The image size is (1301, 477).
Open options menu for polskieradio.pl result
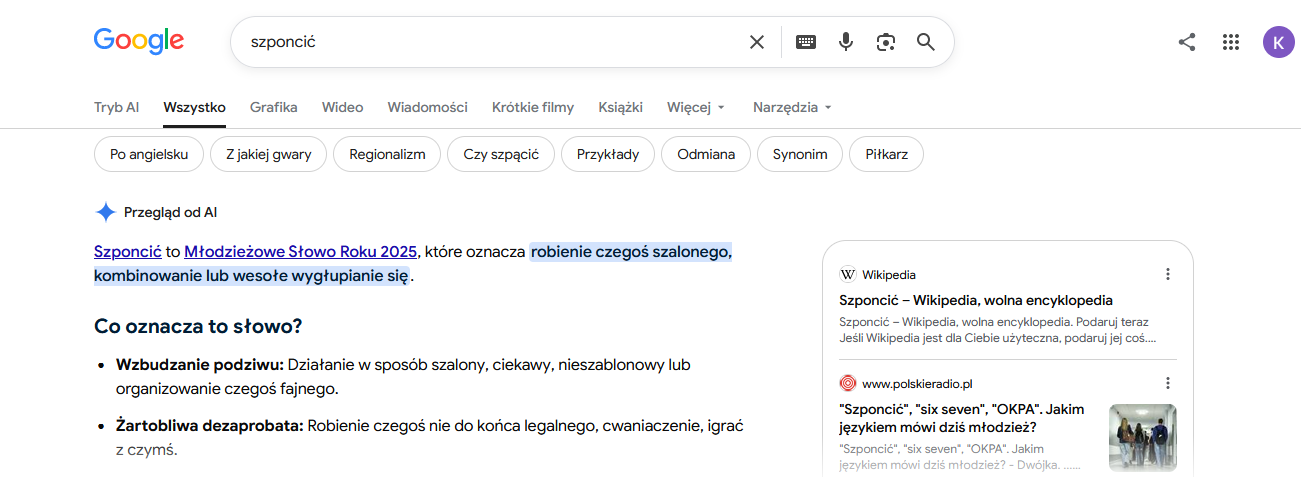(x=1167, y=383)
